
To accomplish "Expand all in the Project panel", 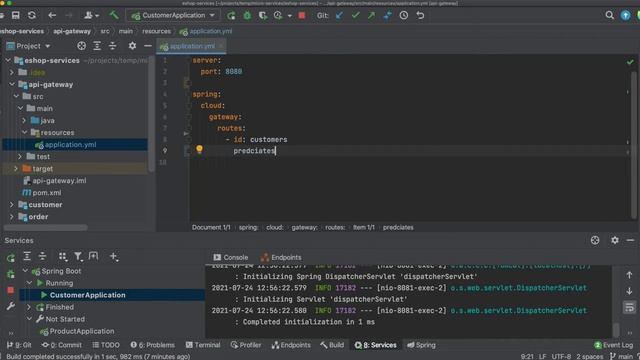I will [97, 46].
